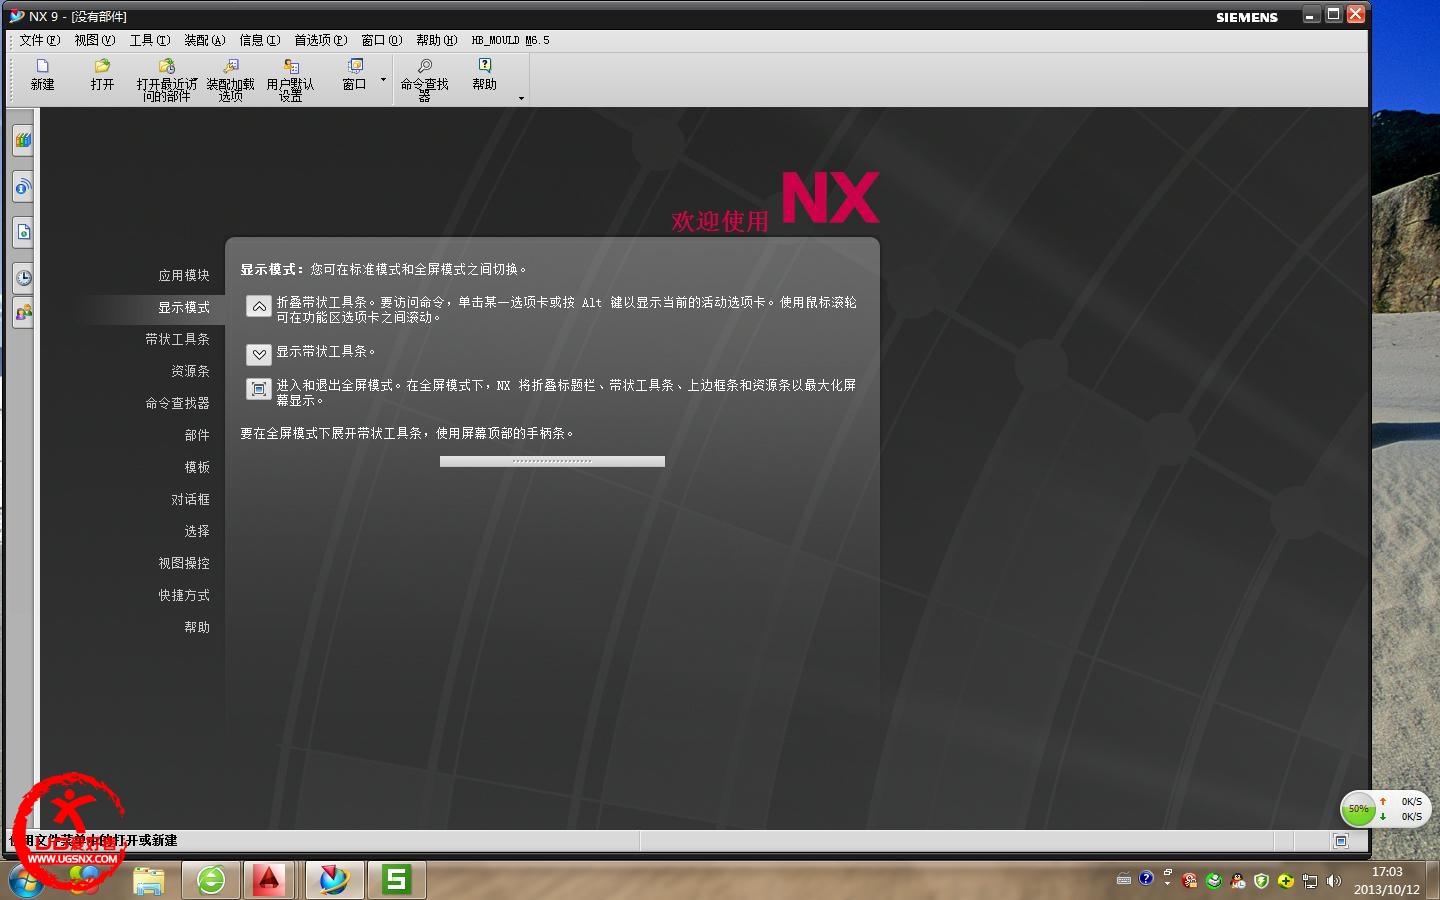
Task: Expand the Window toolbar dropdown arrow
Action: pyautogui.click(x=383, y=79)
